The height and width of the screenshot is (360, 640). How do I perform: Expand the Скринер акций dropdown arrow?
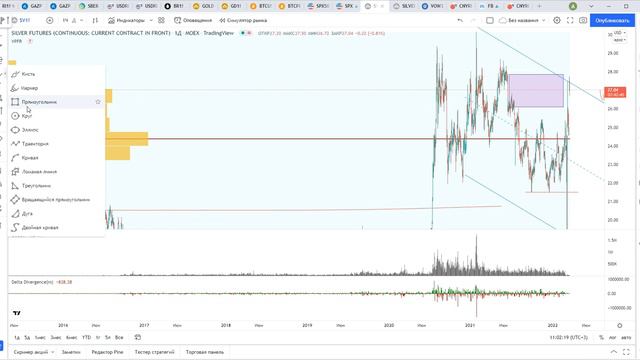[53, 352]
